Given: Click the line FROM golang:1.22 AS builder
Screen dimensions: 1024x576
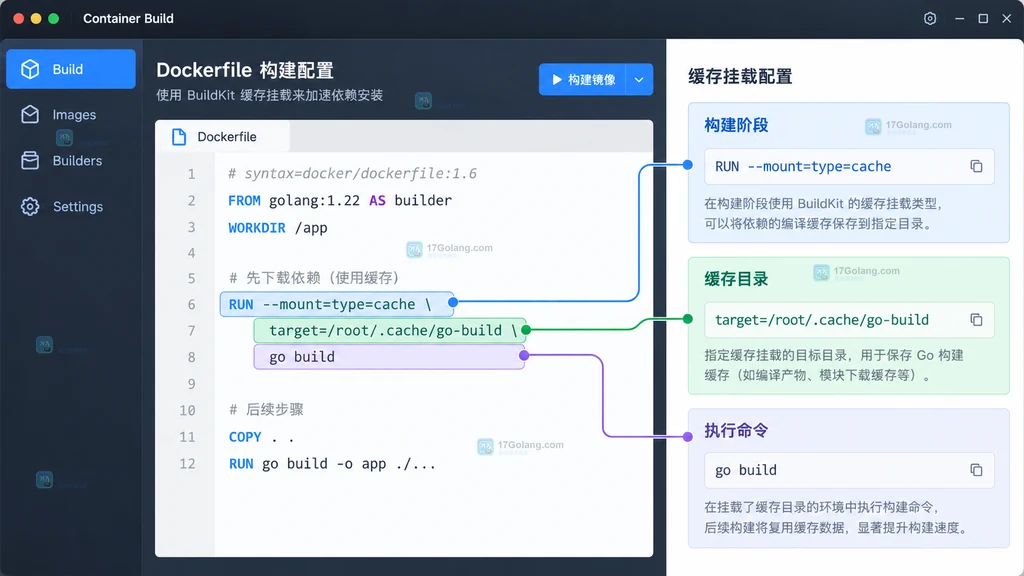Looking at the screenshot, I should (340, 200).
